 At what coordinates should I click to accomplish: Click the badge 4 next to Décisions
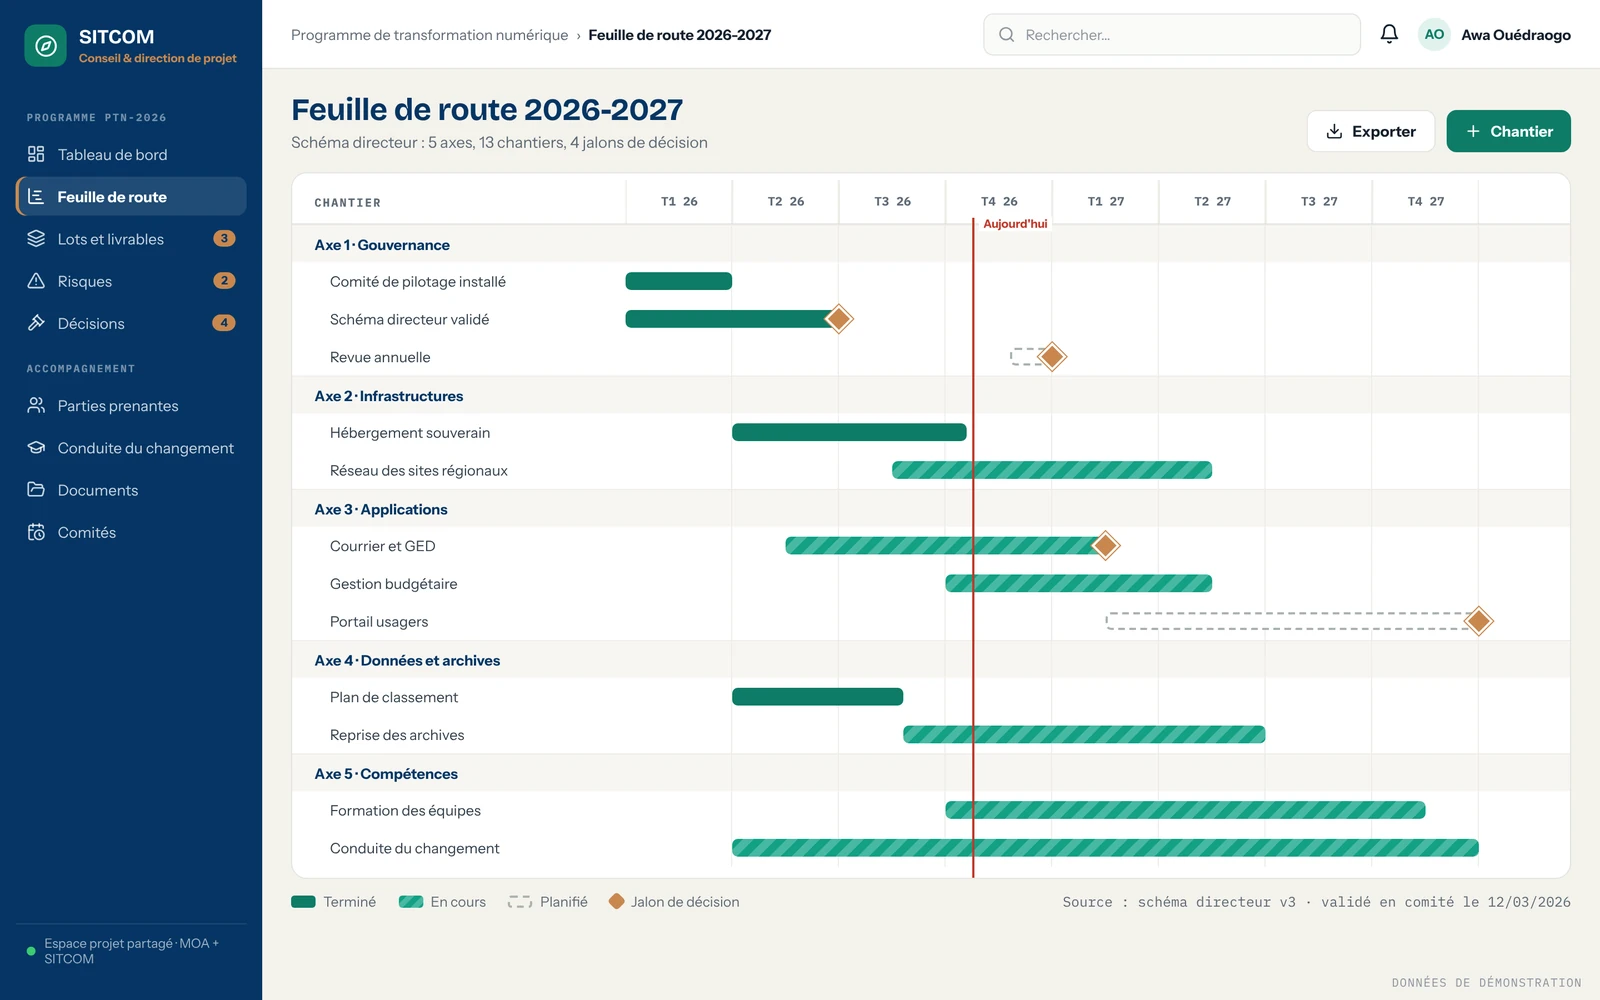click(x=224, y=323)
